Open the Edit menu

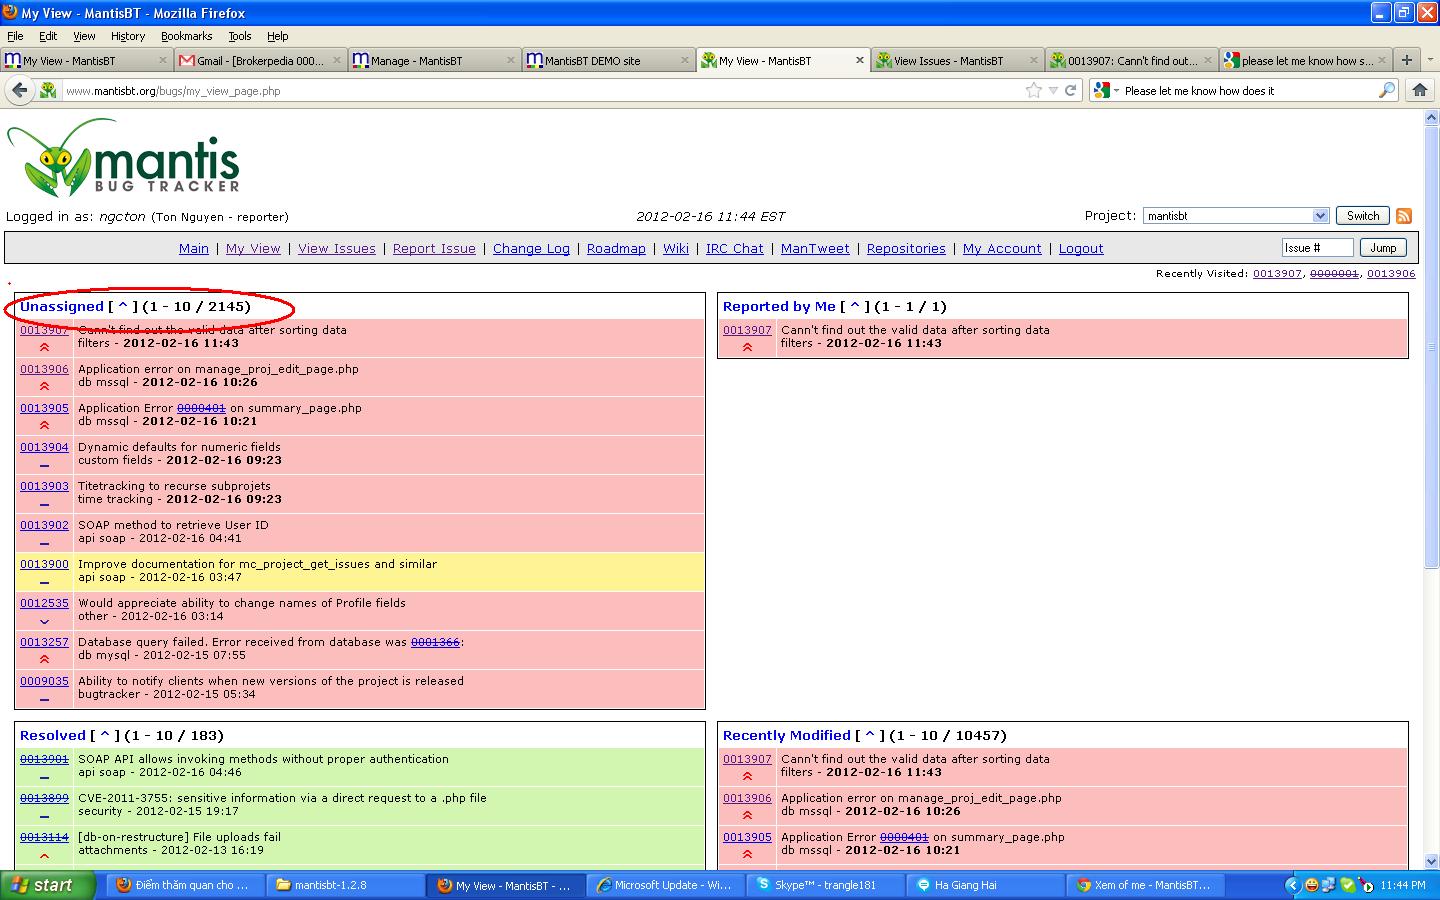(48, 36)
